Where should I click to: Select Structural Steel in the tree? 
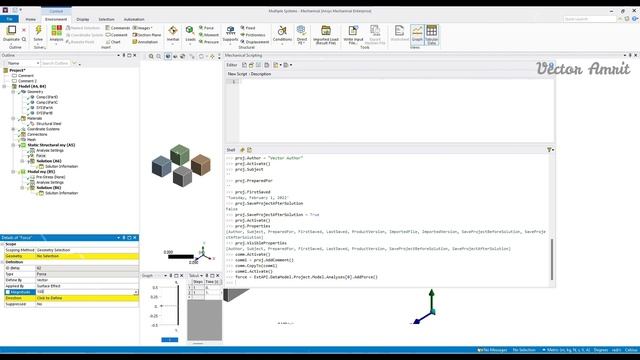pos(48,124)
